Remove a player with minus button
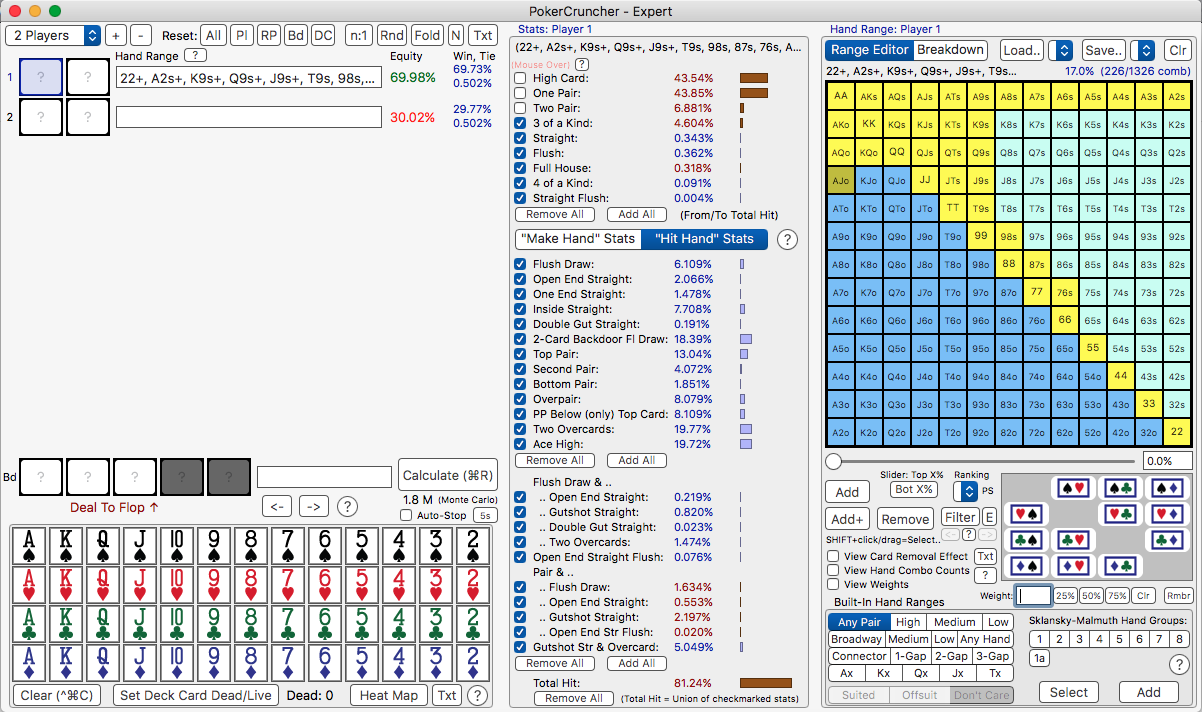 point(142,35)
